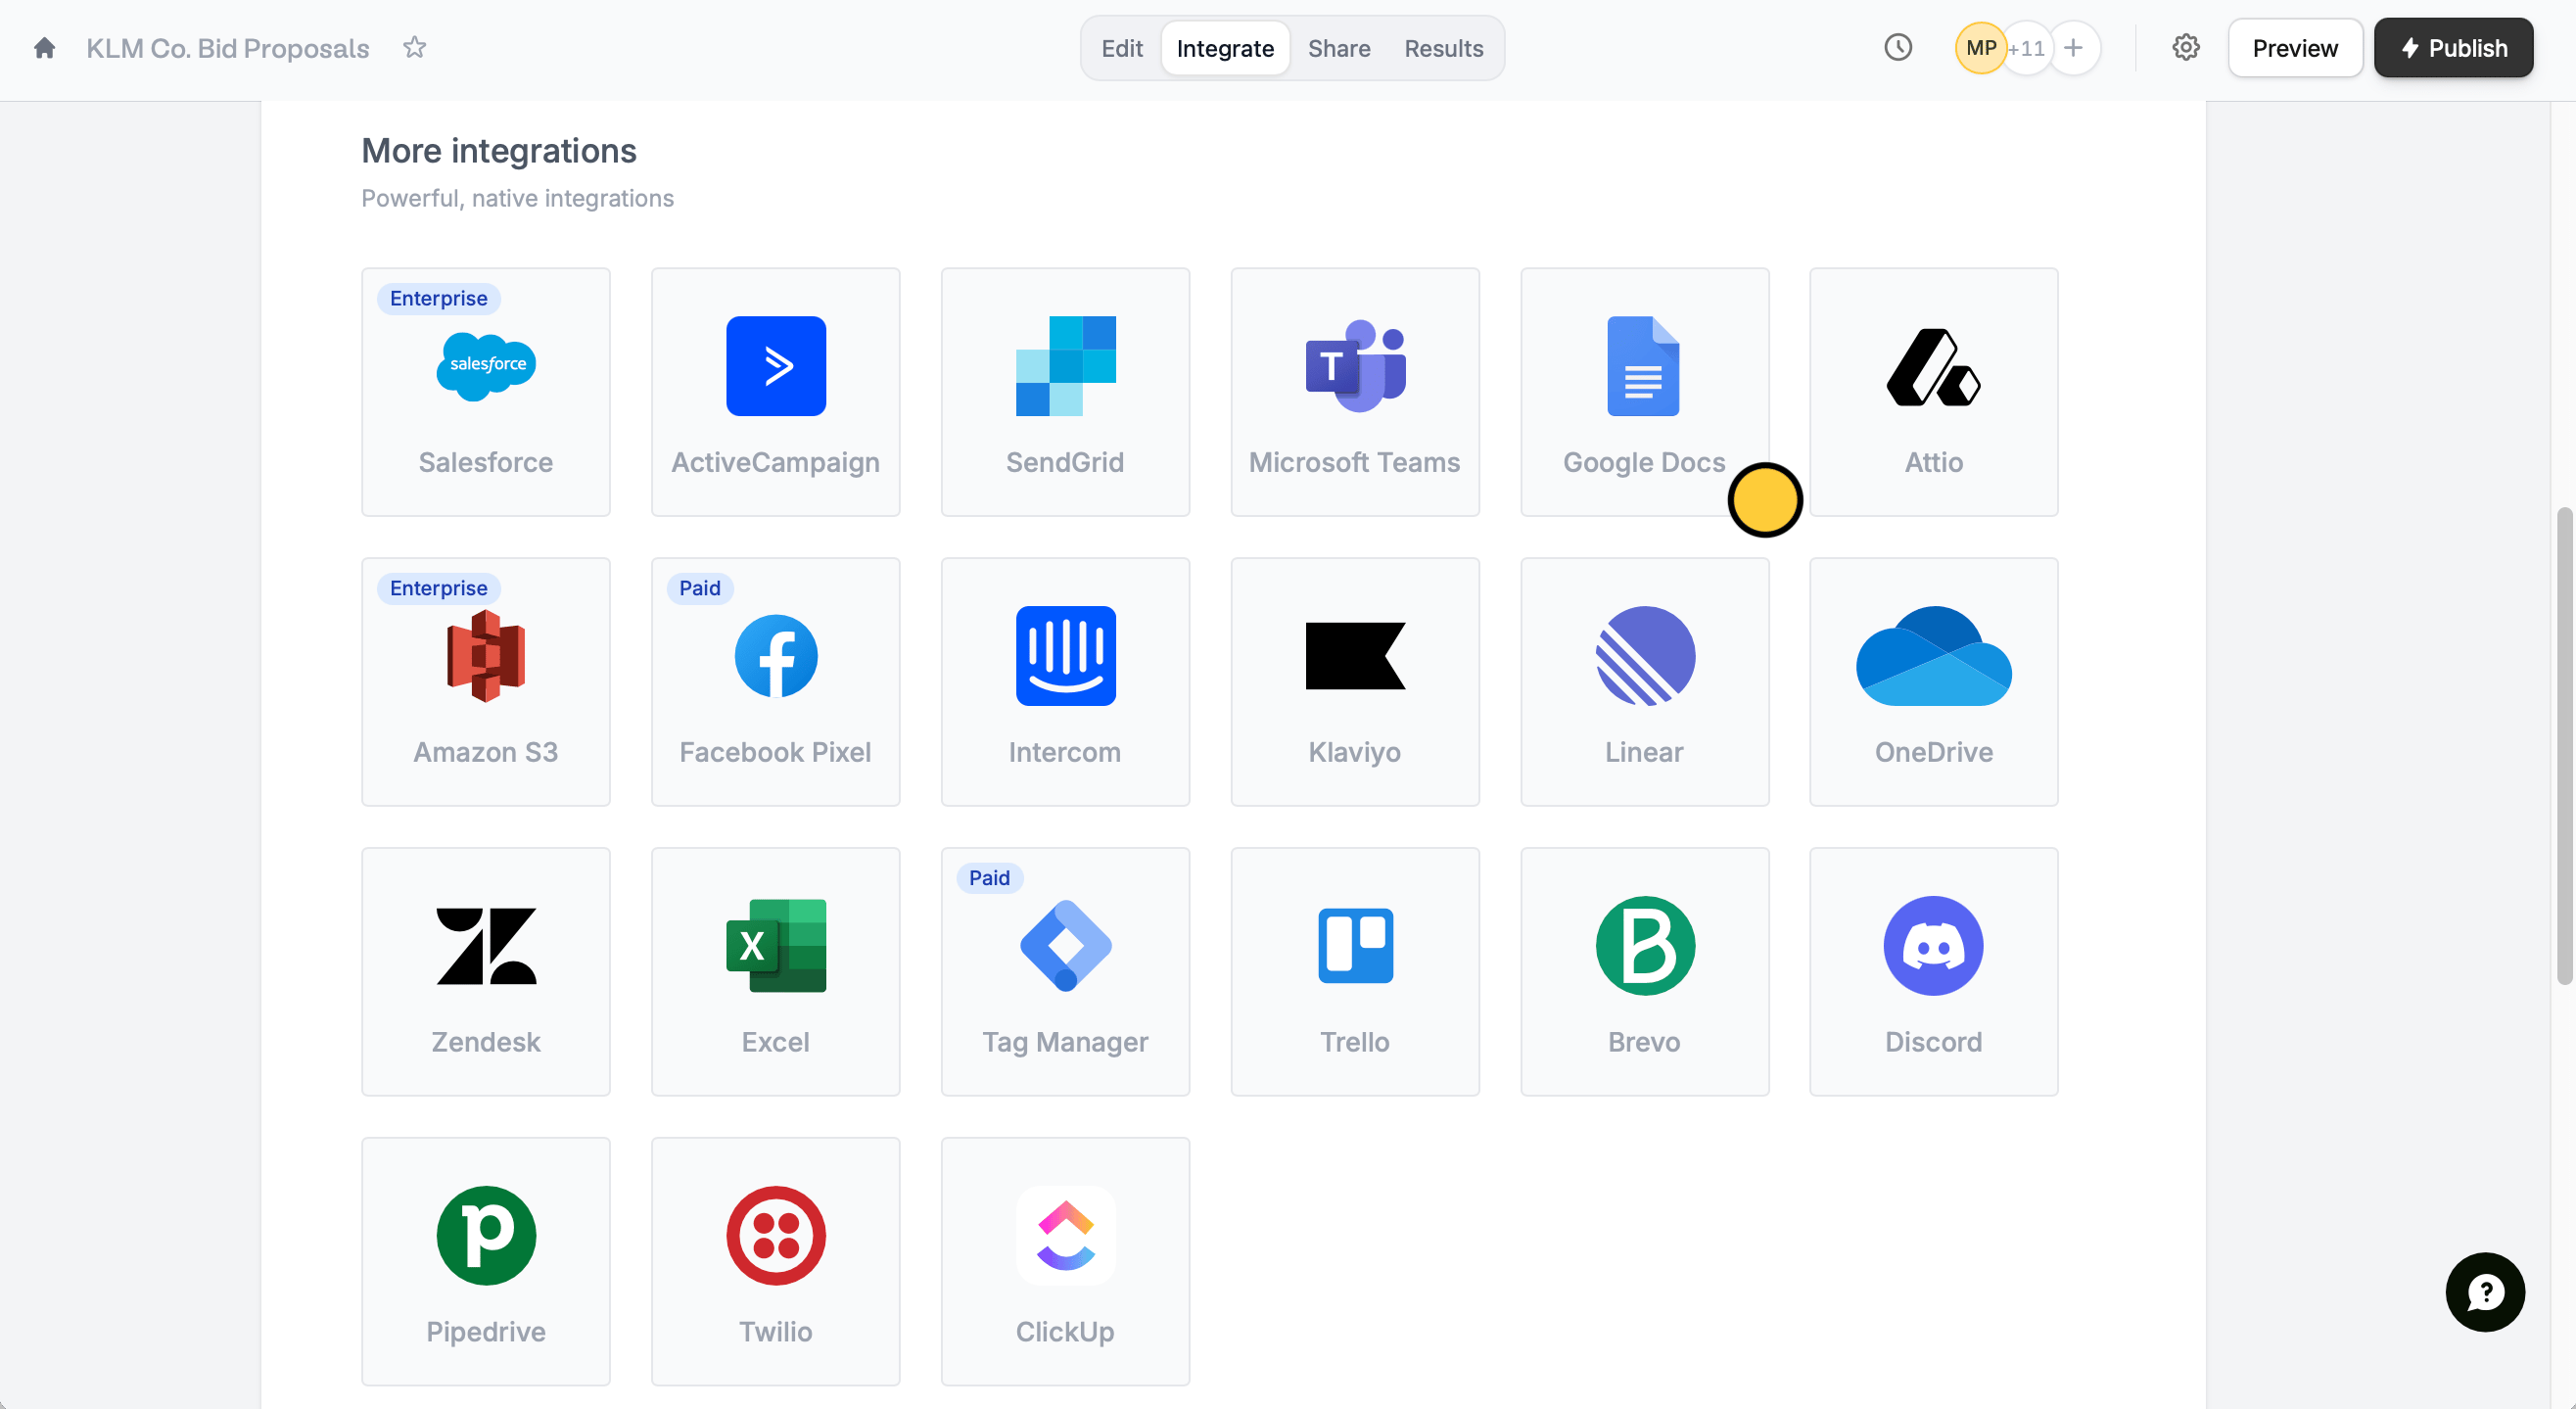This screenshot has width=2576, height=1409.
Task: Select the ActiveCampaign integration icon
Action: [775, 366]
